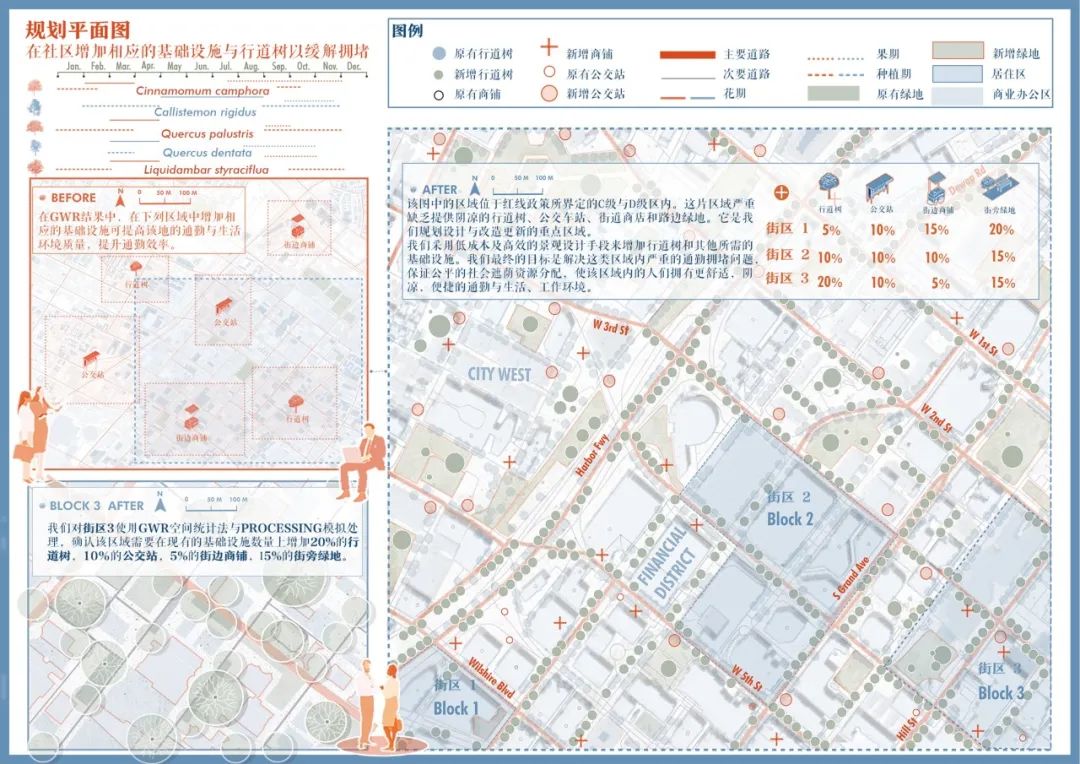Image resolution: width=1080 pixels, height=764 pixels.
Task: Click the 街区 3 row label in table
Action: coord(788,280)
